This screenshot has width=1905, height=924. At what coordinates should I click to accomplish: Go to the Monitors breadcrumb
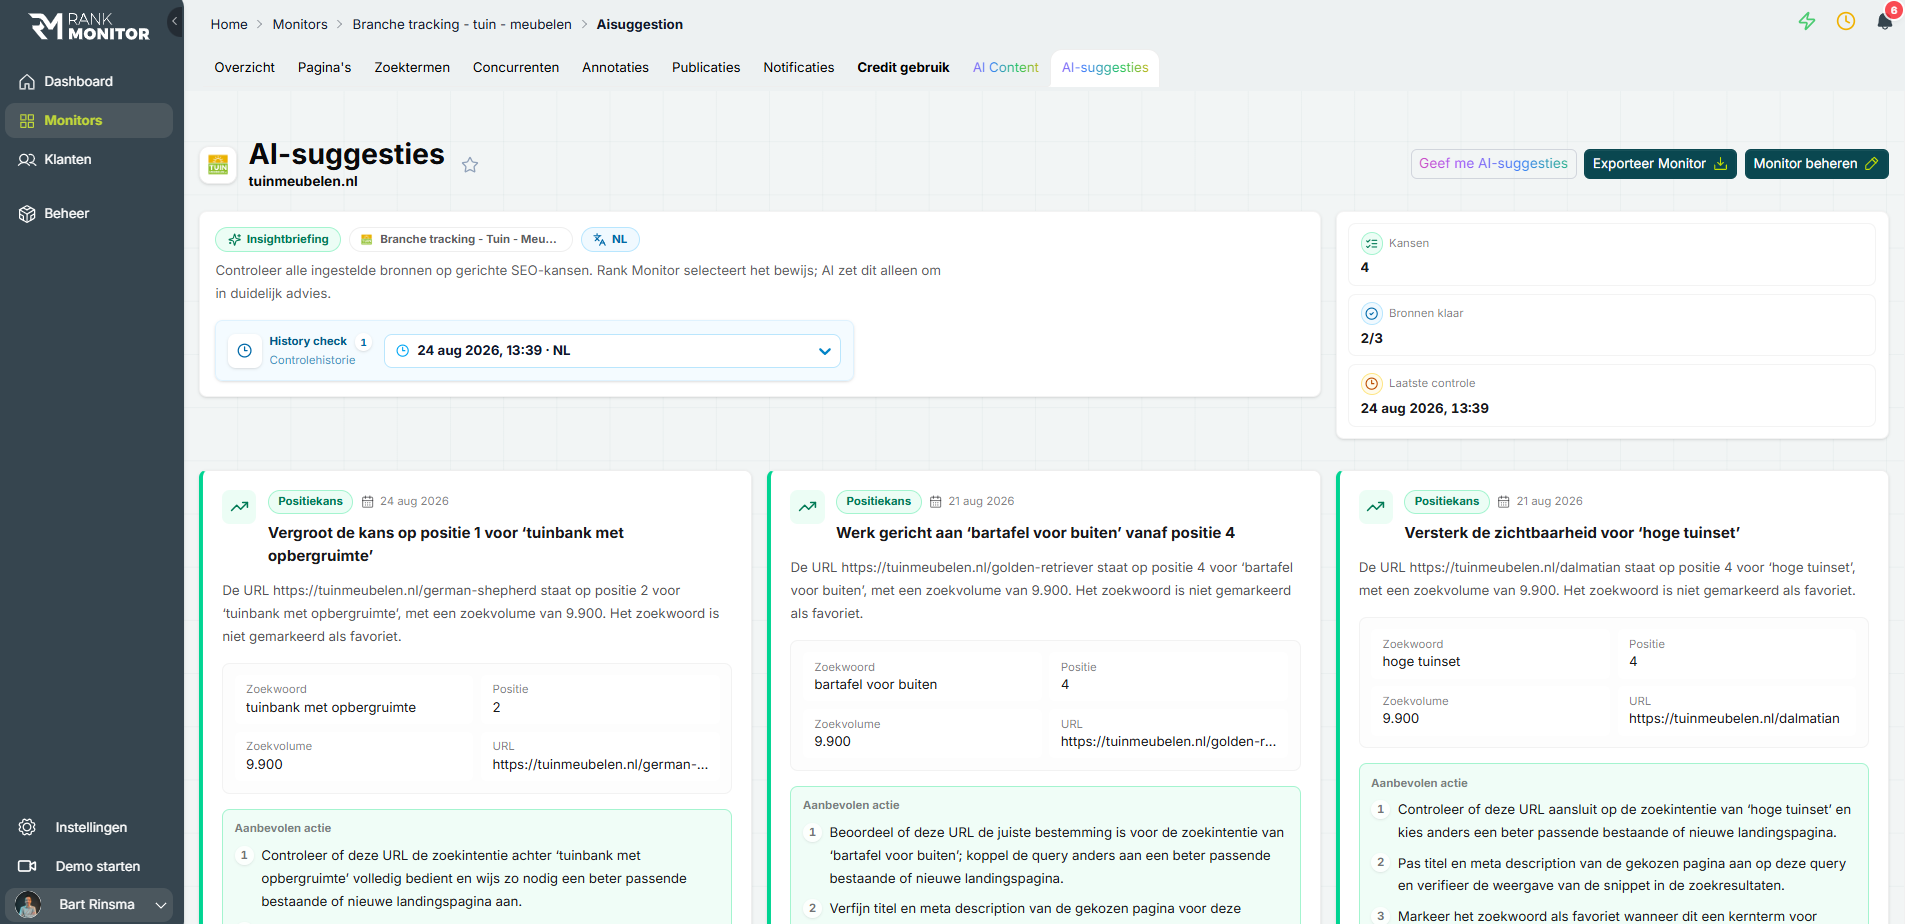pyautogui.click(x=300, y=24)
